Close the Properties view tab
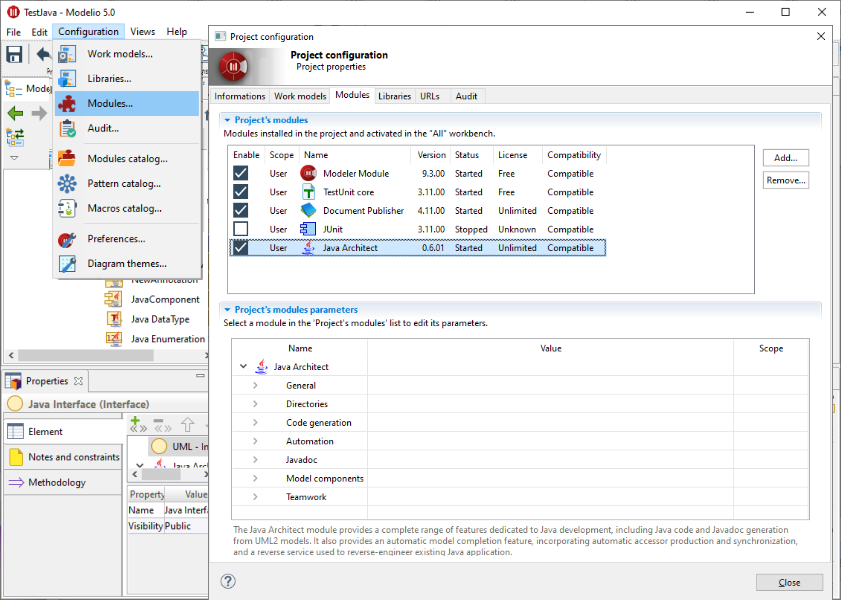This screenshot has height=600, width=841. point(78,381)
